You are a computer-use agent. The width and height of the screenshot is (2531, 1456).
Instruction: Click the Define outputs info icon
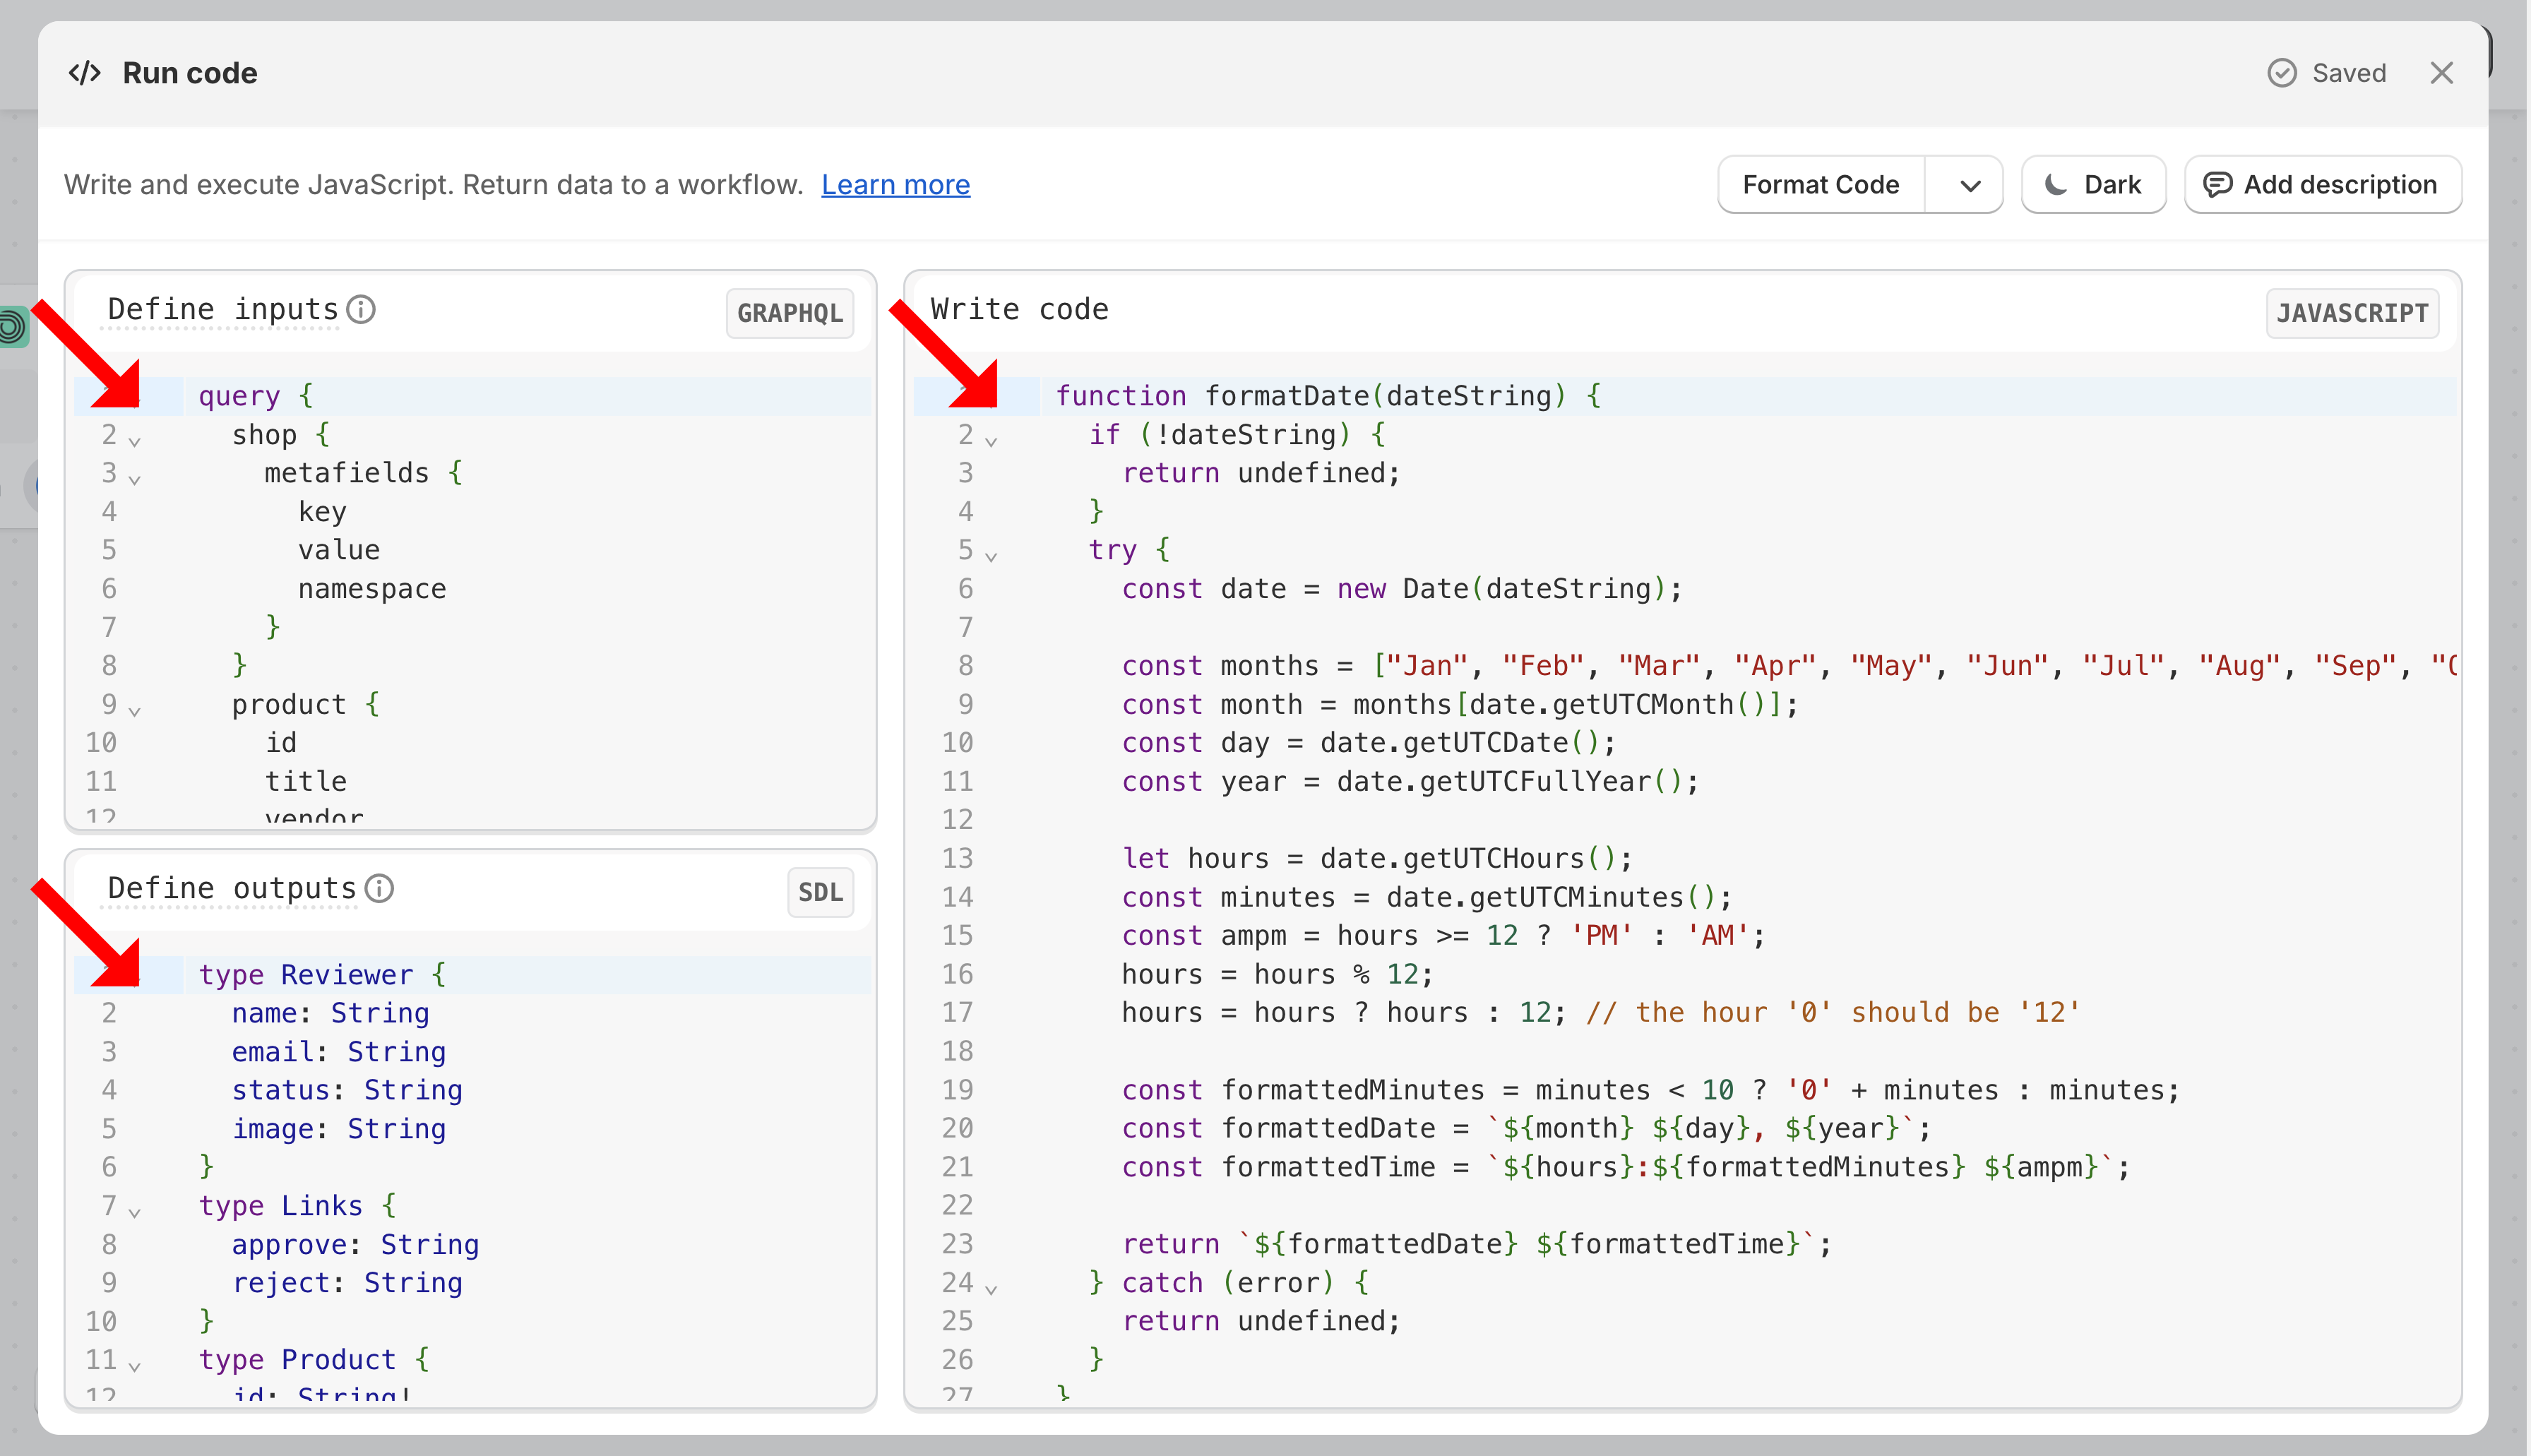(x=379, y=888)
